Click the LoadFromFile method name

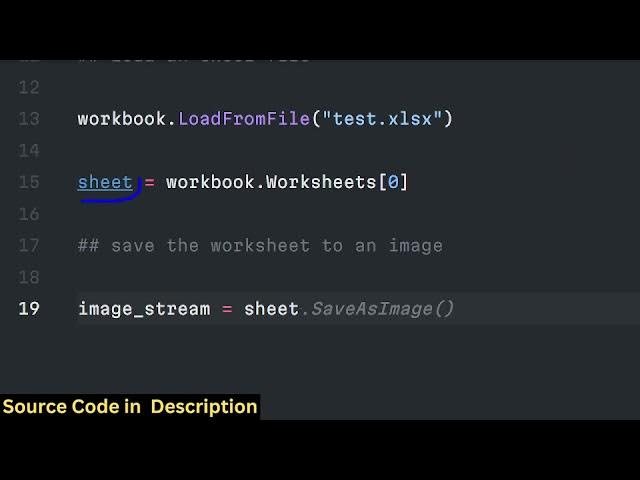243,119
